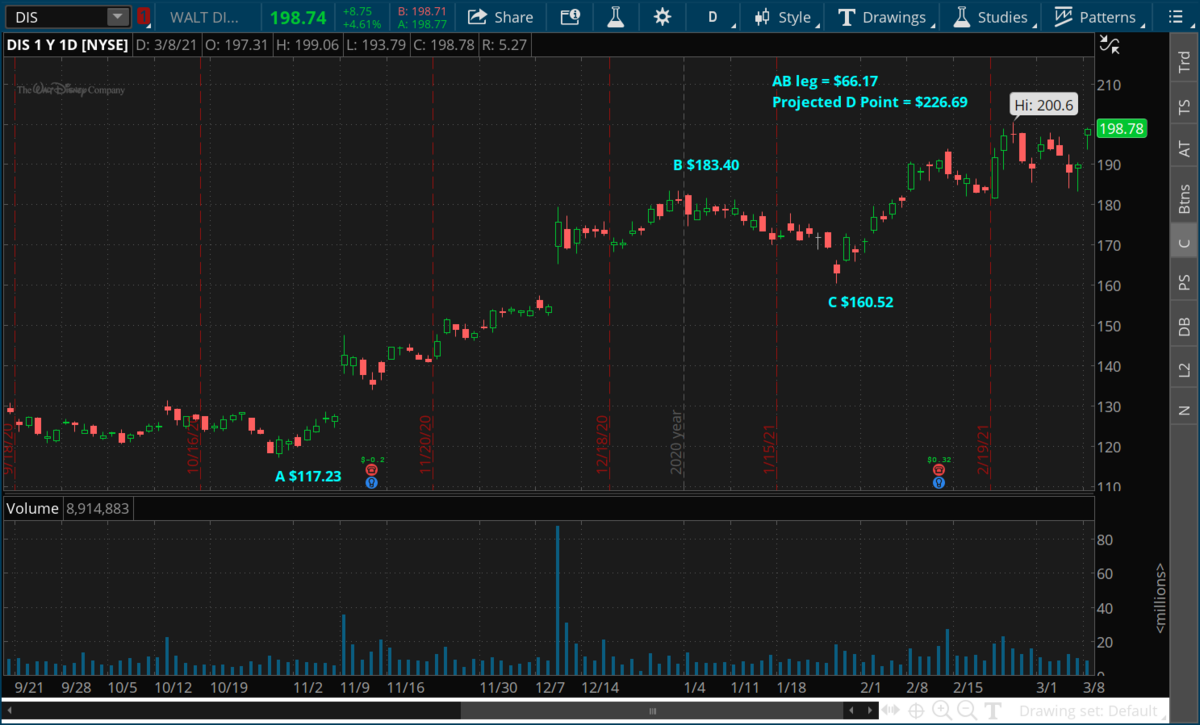Click the Share button
Image resolution: width=1200 pixels, height=725 pixels.
[x=501, y=17]
